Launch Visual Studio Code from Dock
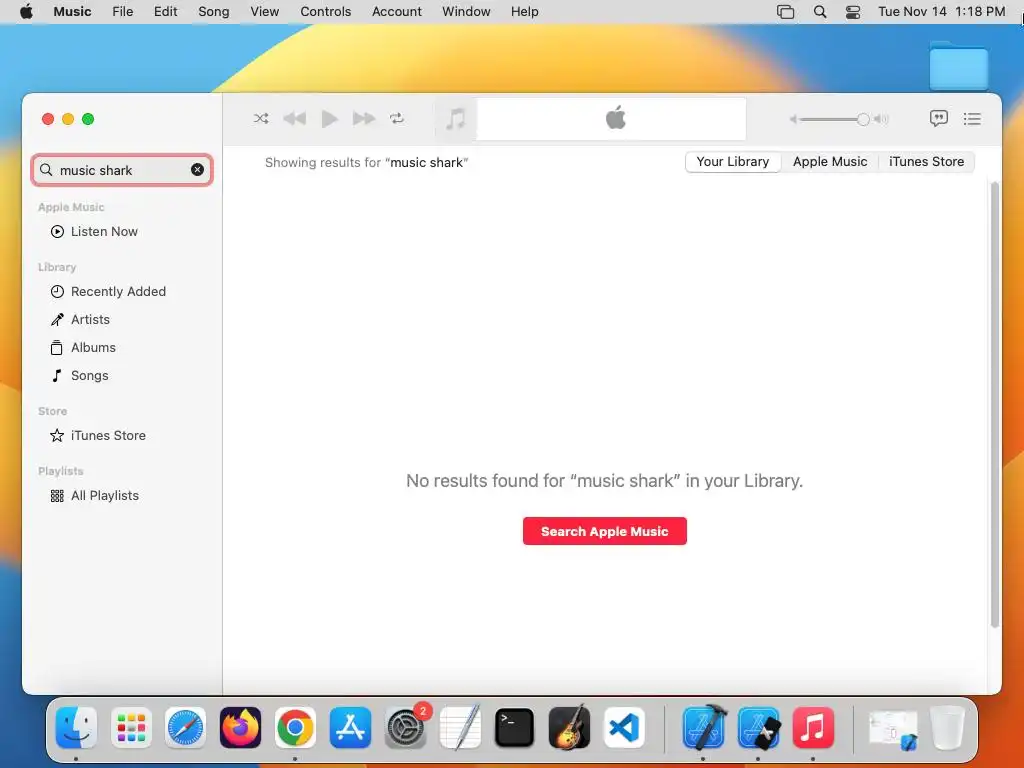The height and width of the screenshot is (768, 1024). pos(624,728)
